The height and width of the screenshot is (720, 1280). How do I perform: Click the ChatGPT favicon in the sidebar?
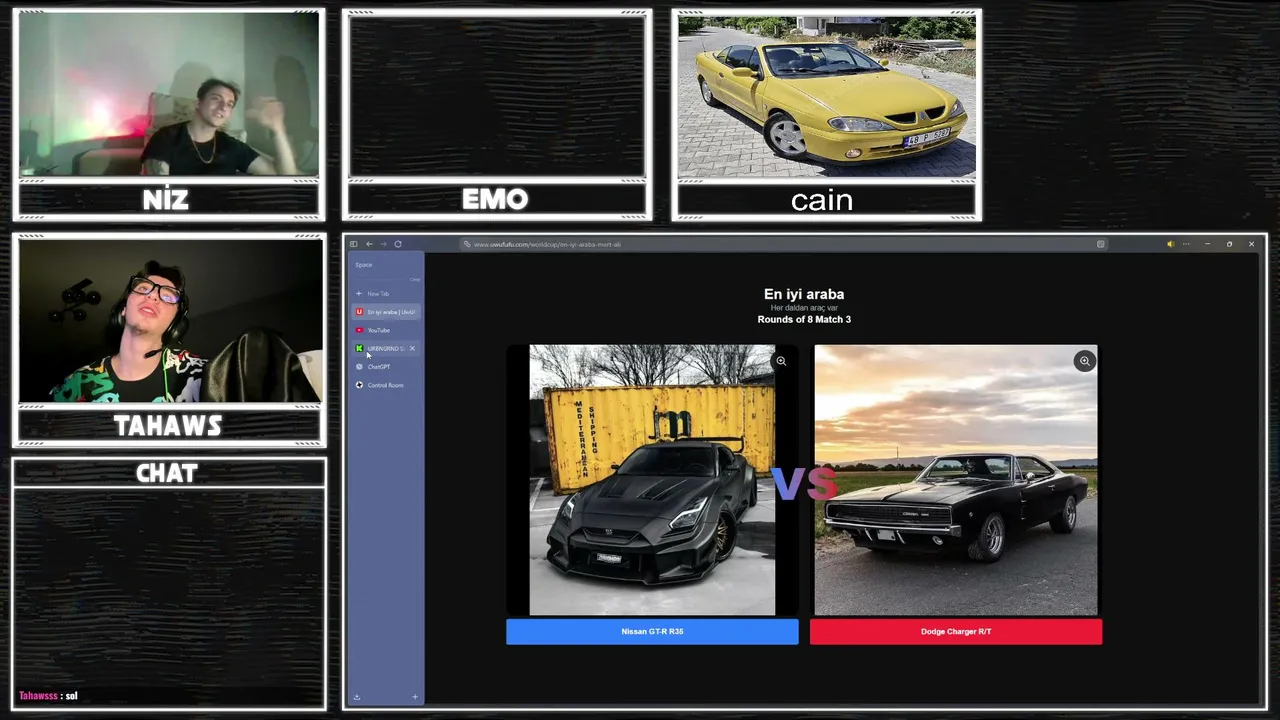click(360, 367)
